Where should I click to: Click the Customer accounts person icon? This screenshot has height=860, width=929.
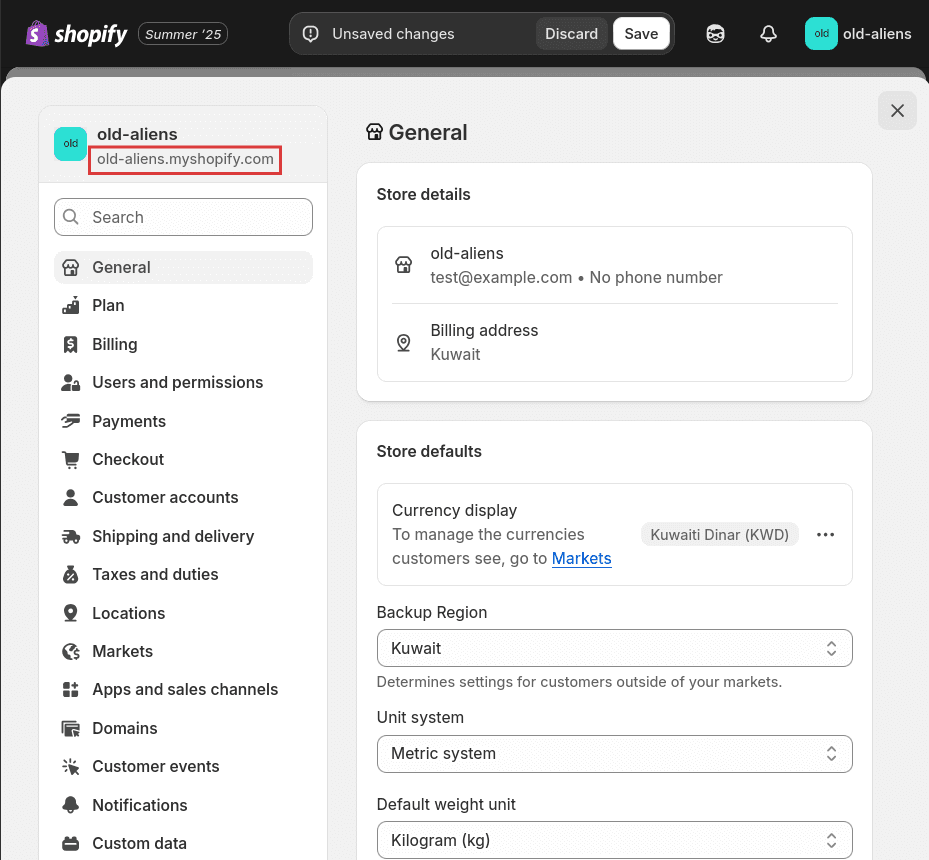pyautogui.click(x=71, y=498)
